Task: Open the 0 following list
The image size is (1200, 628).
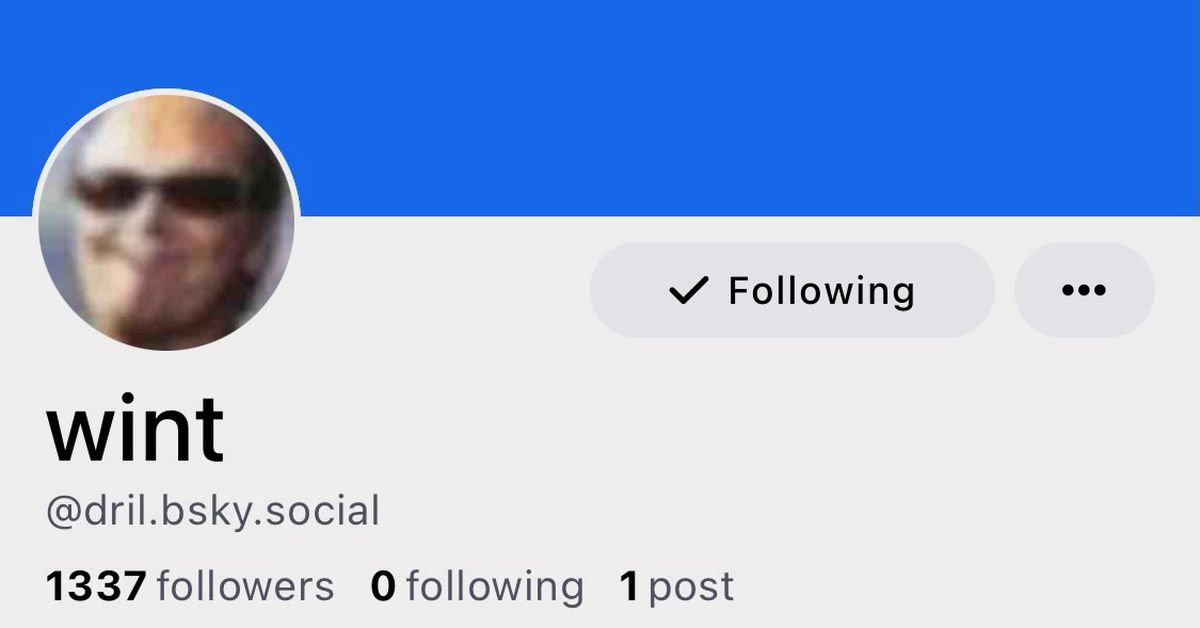Action: point(477,586)
